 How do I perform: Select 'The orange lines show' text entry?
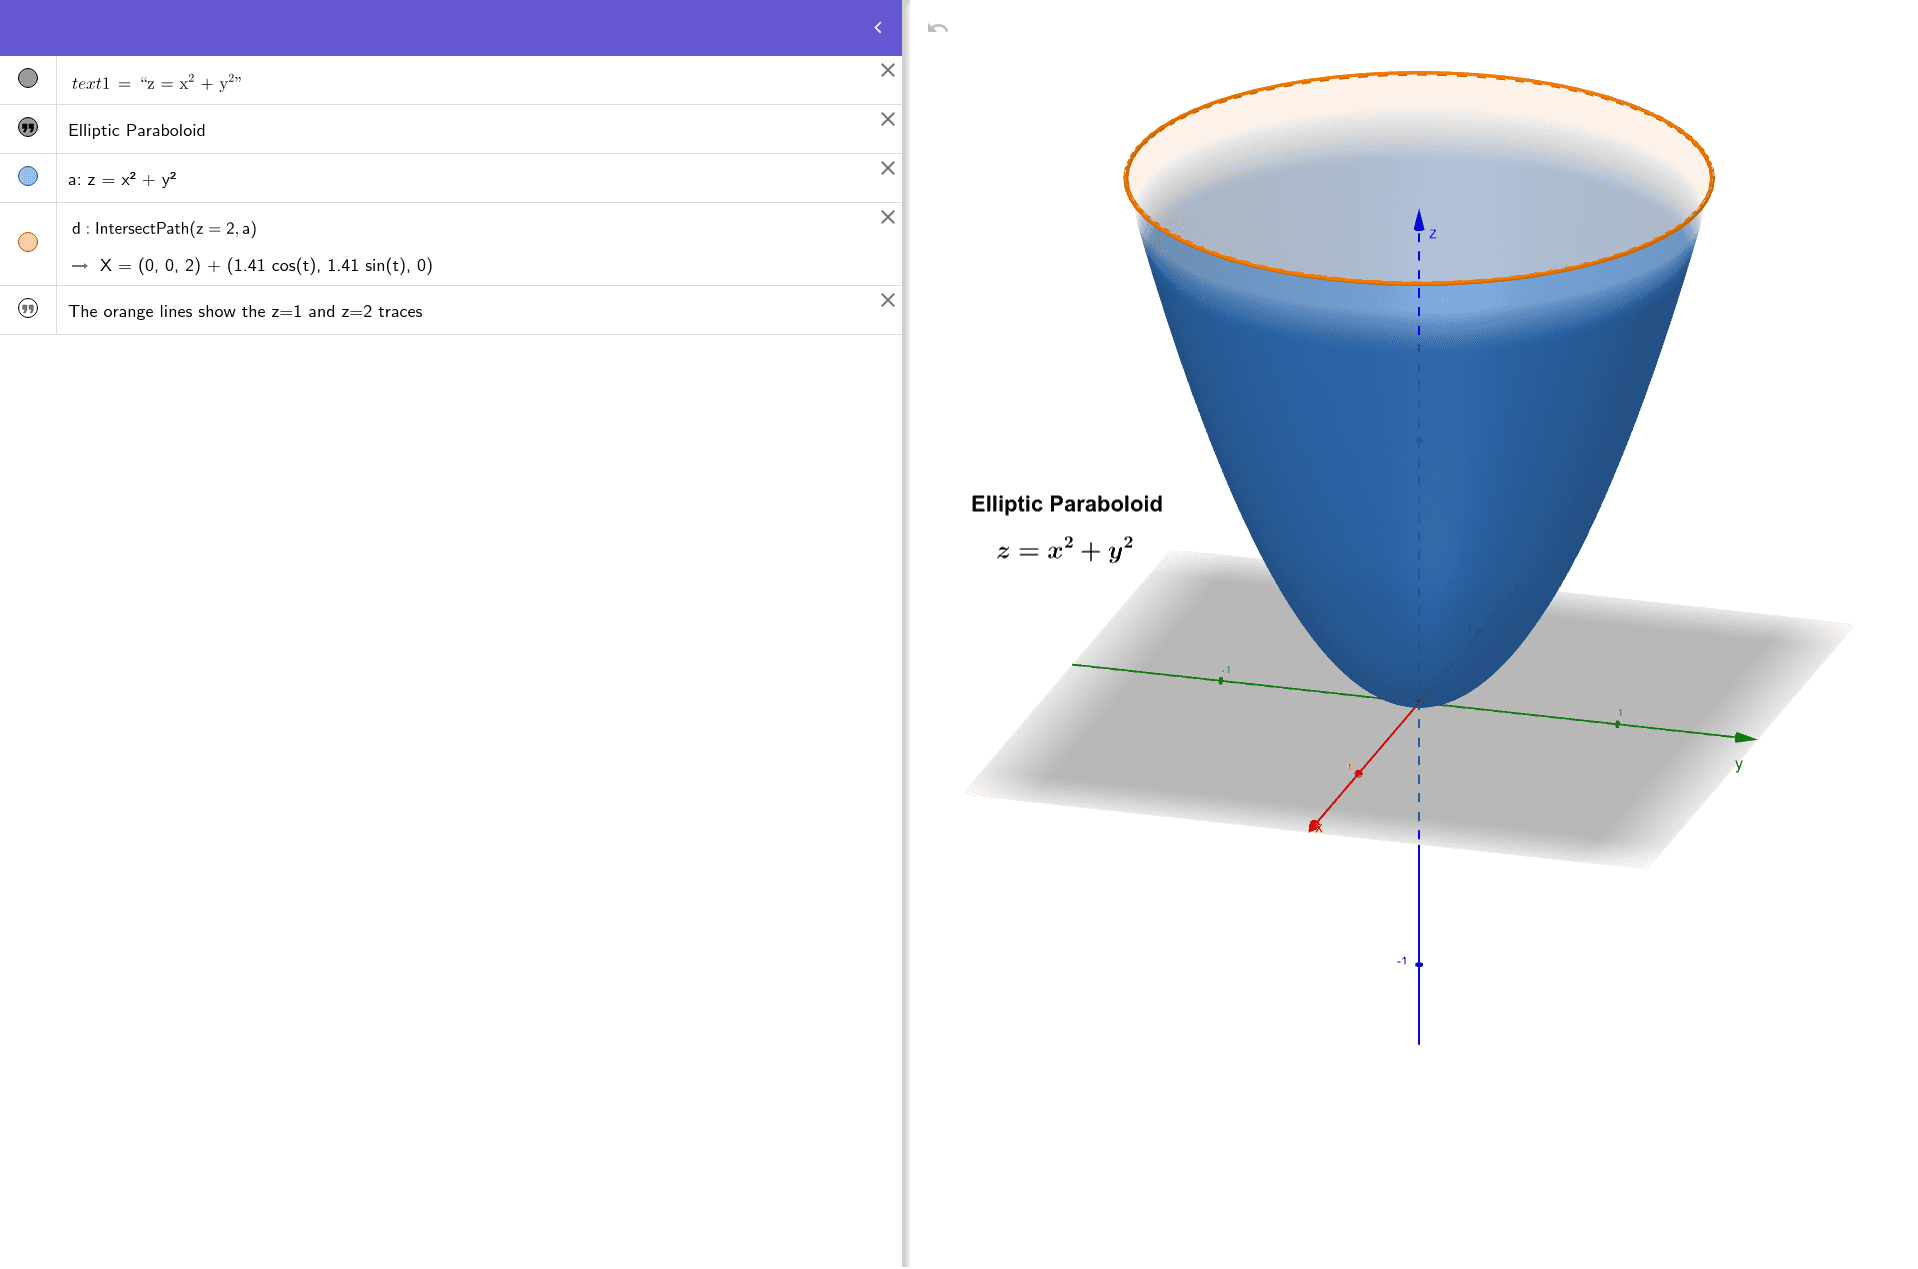click(x=246, y=312)
